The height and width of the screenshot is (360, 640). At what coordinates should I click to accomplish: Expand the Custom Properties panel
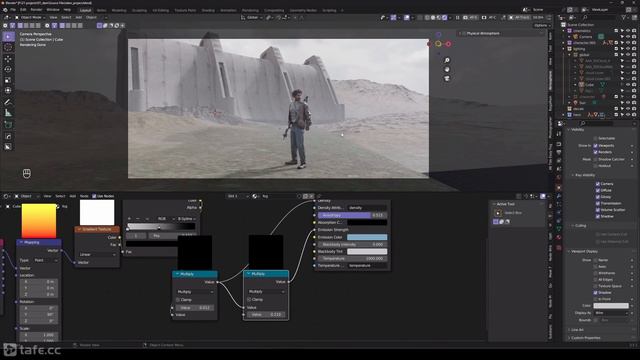(x=585, y=338)
